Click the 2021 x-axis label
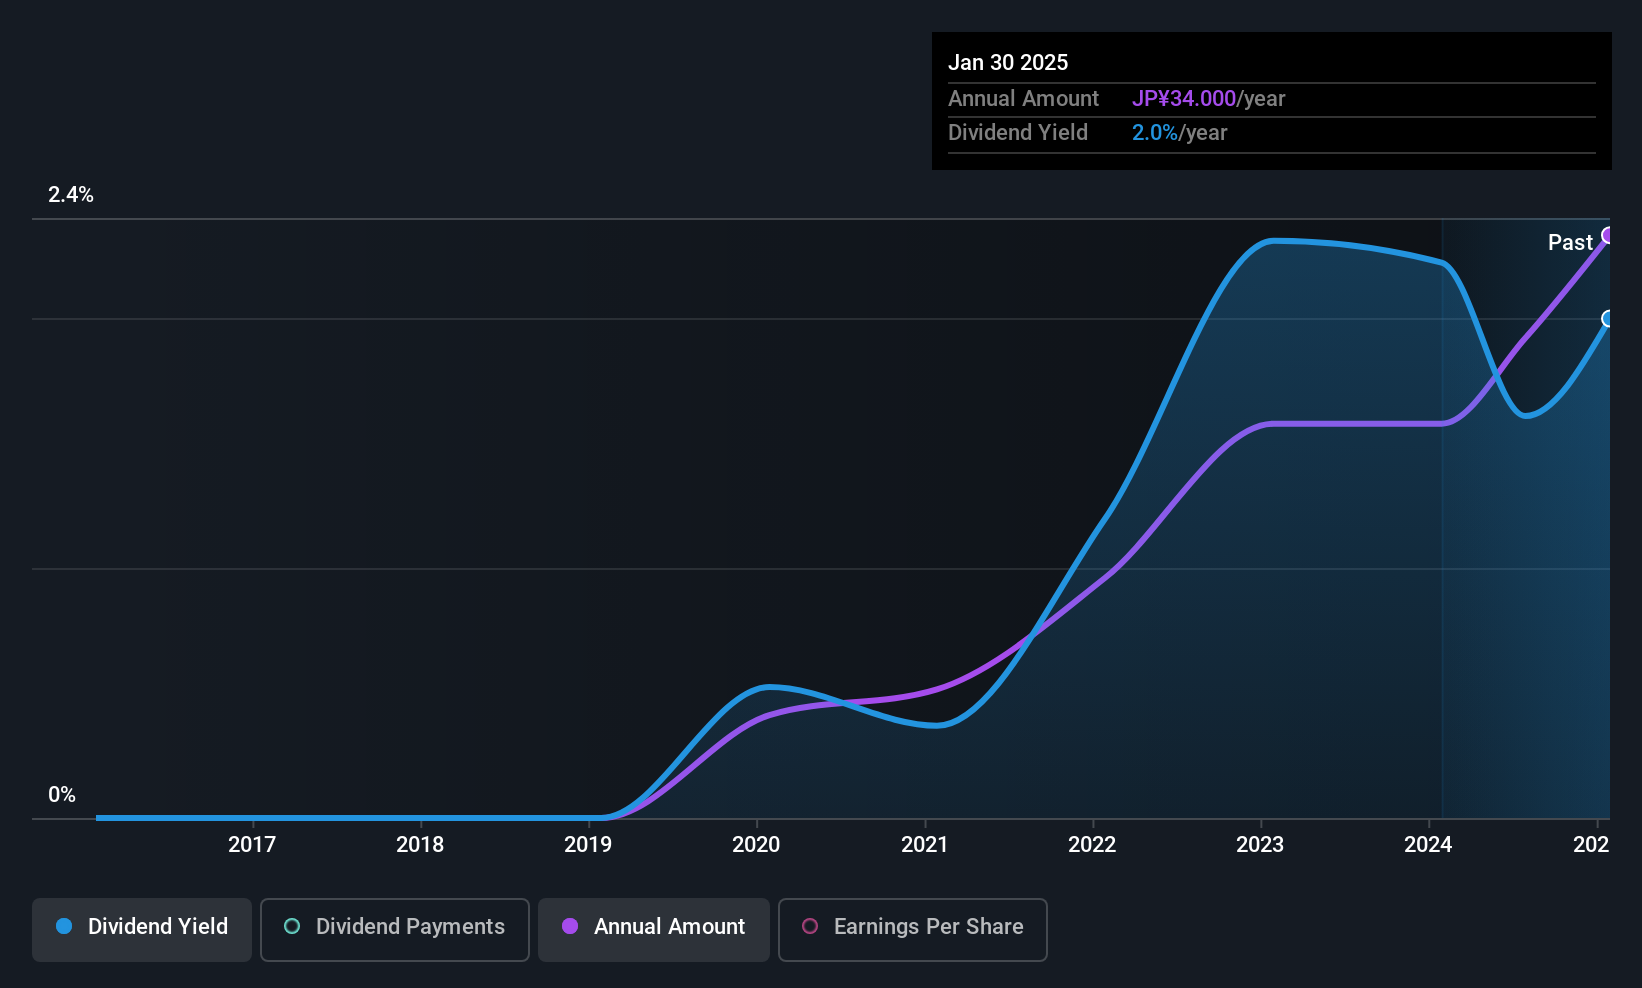The width and height of the screenshot is (1642, 988). tap(924, 844)
